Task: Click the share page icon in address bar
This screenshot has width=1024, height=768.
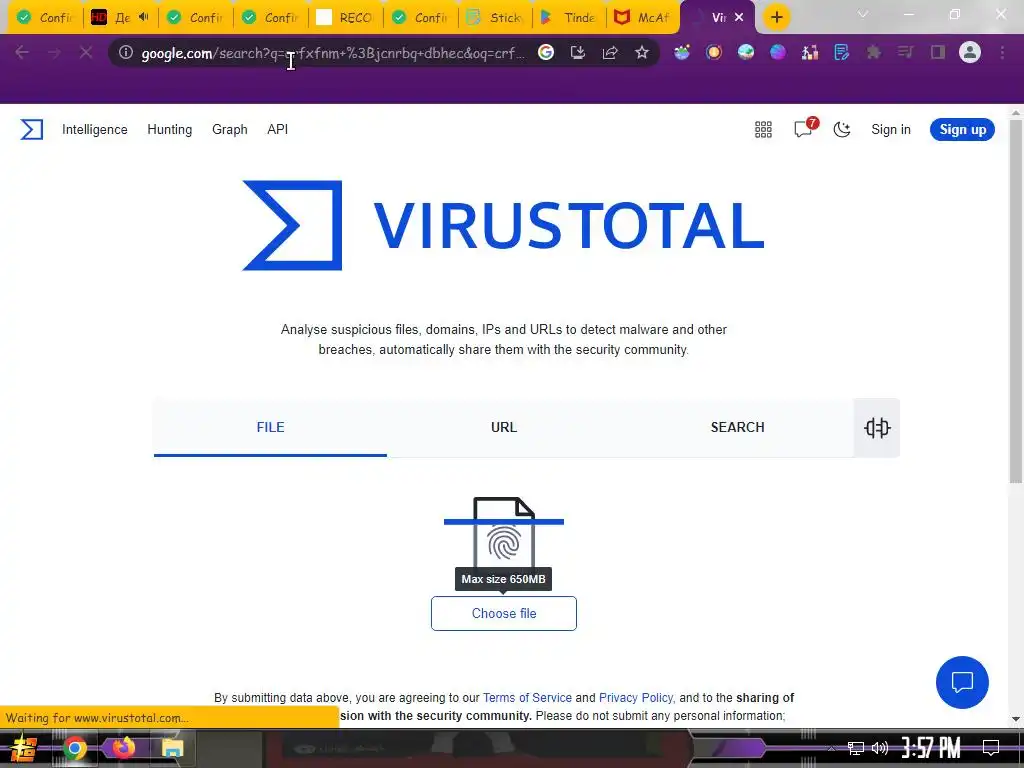Action: [x=610, y=52]
